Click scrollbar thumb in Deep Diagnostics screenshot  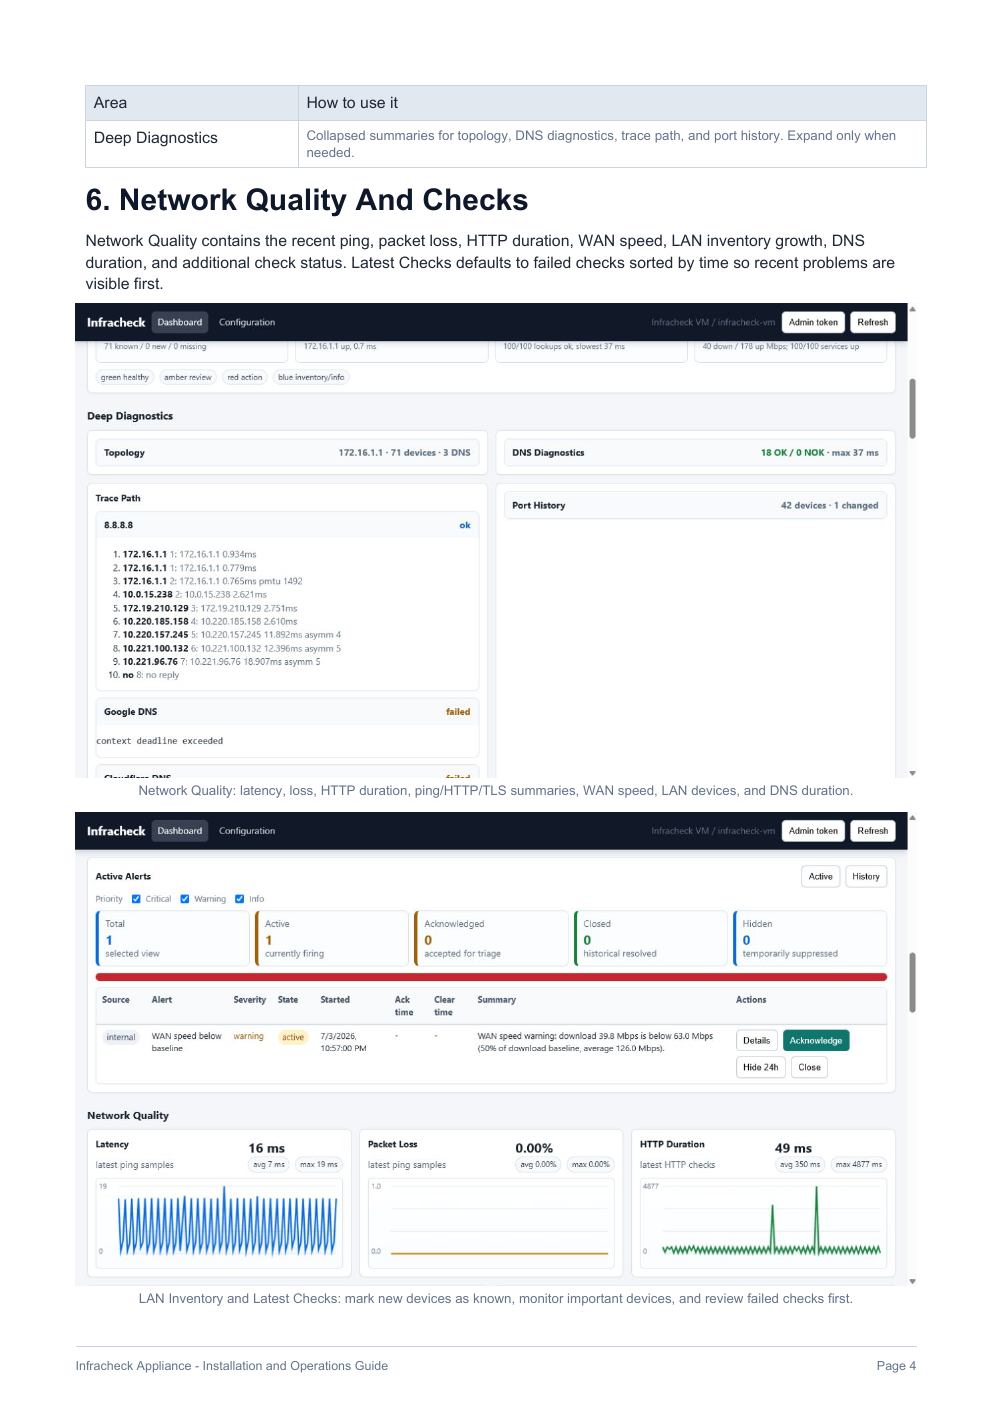(x=912, y=408)
